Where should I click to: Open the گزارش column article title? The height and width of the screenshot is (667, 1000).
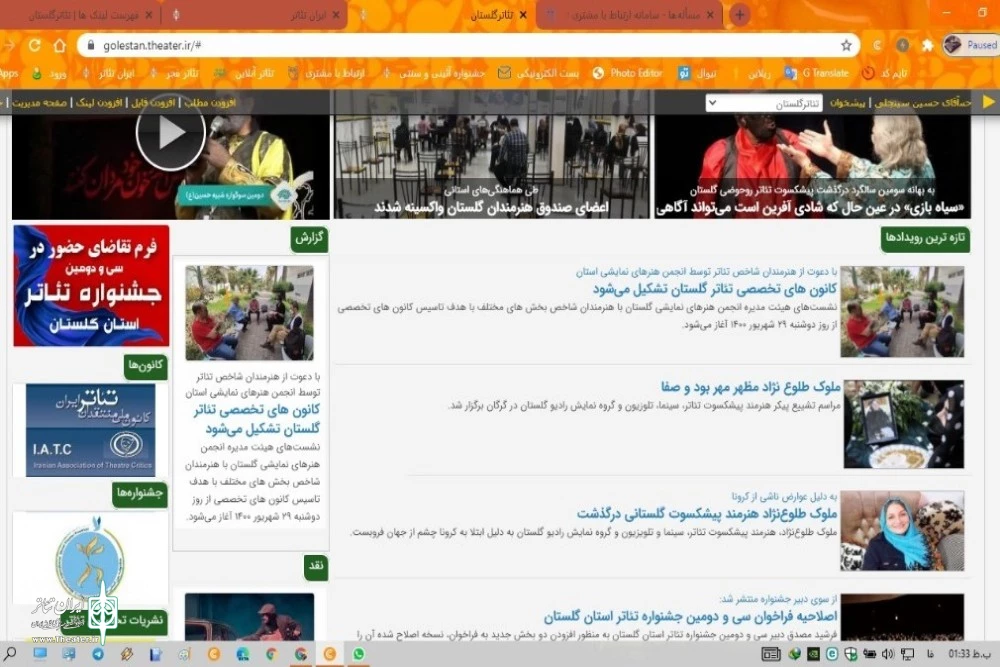tap(257, 419)
